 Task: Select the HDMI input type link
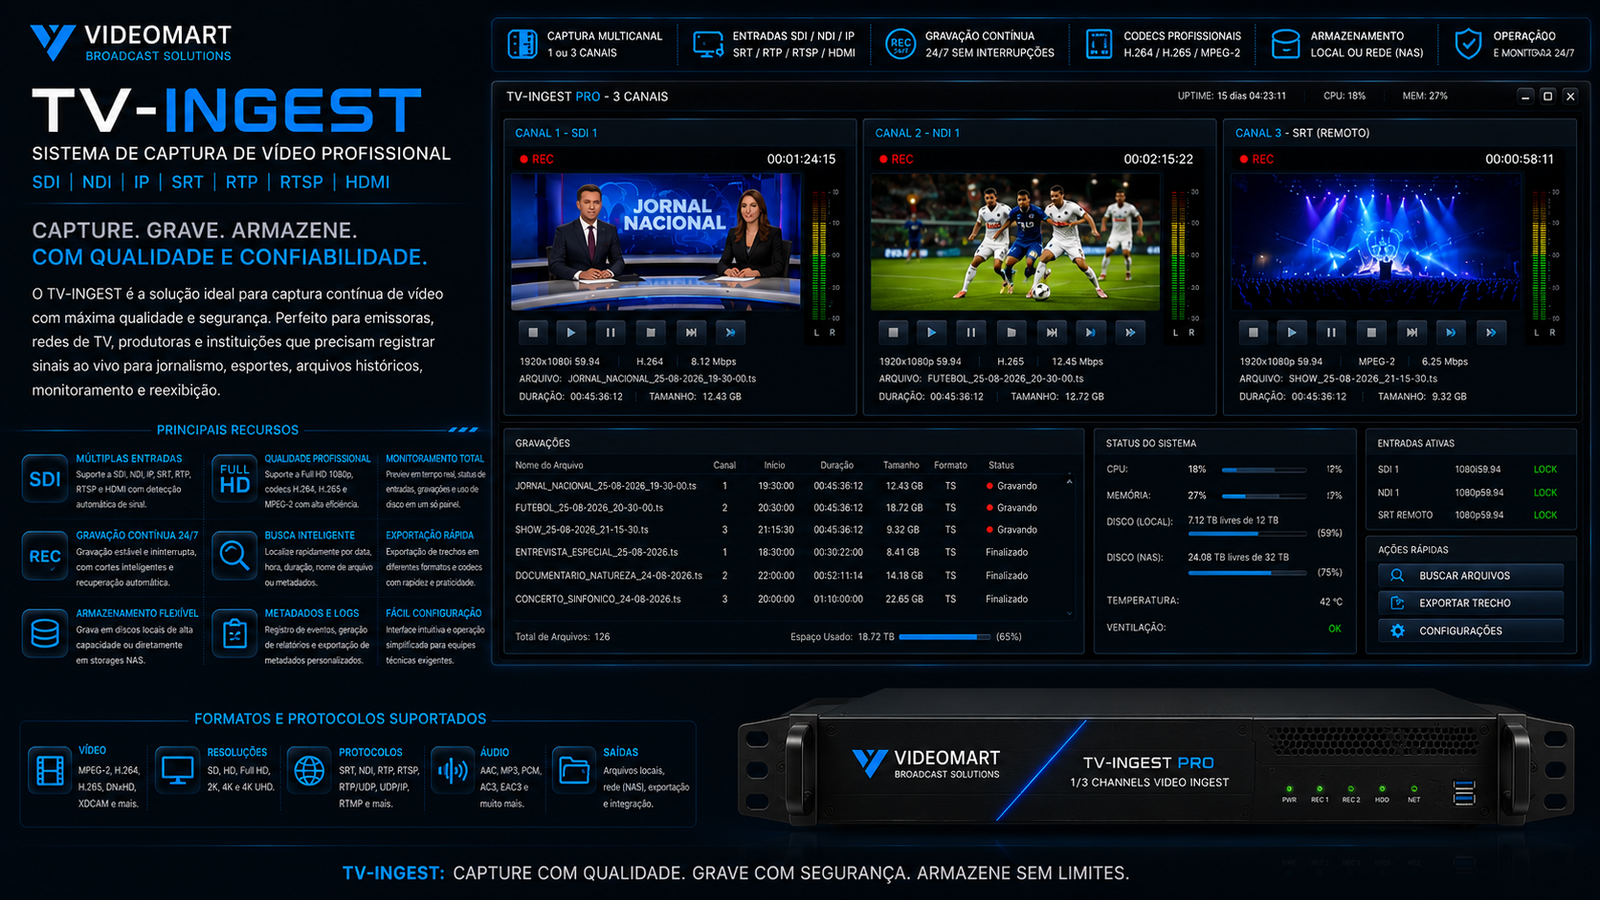point(367,182)
